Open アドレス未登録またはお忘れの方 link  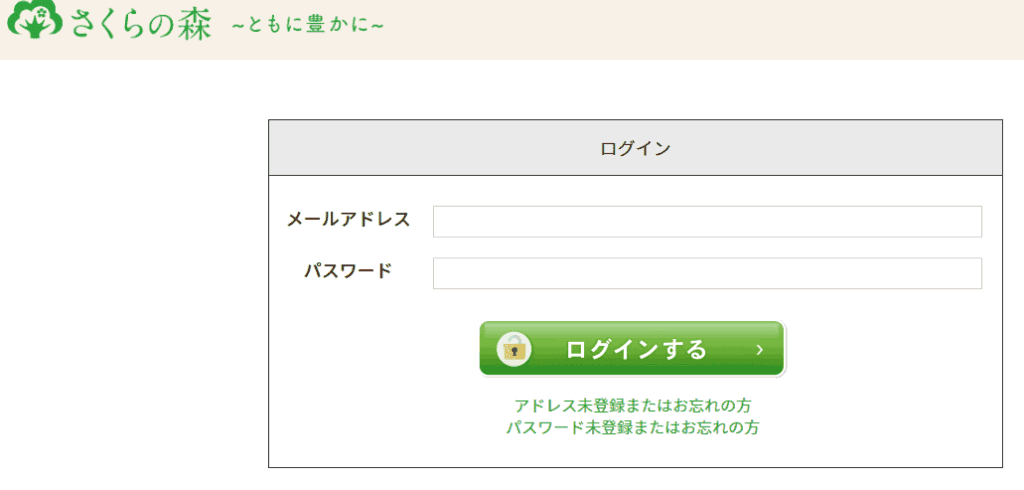(x=633, y=406)
